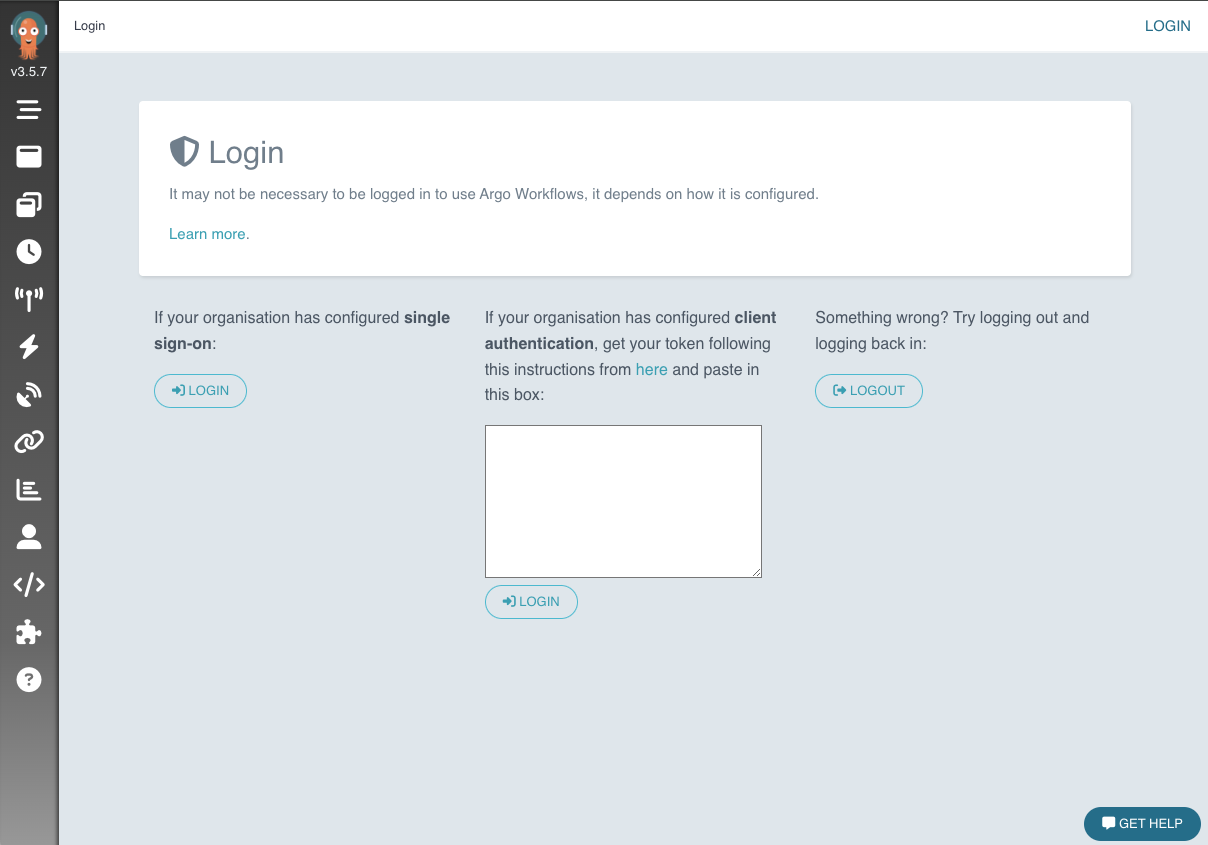Select the Sensors sidebar icon
Image resolution: width=1208 pixels, height=845 pixels.
(29, 394)
